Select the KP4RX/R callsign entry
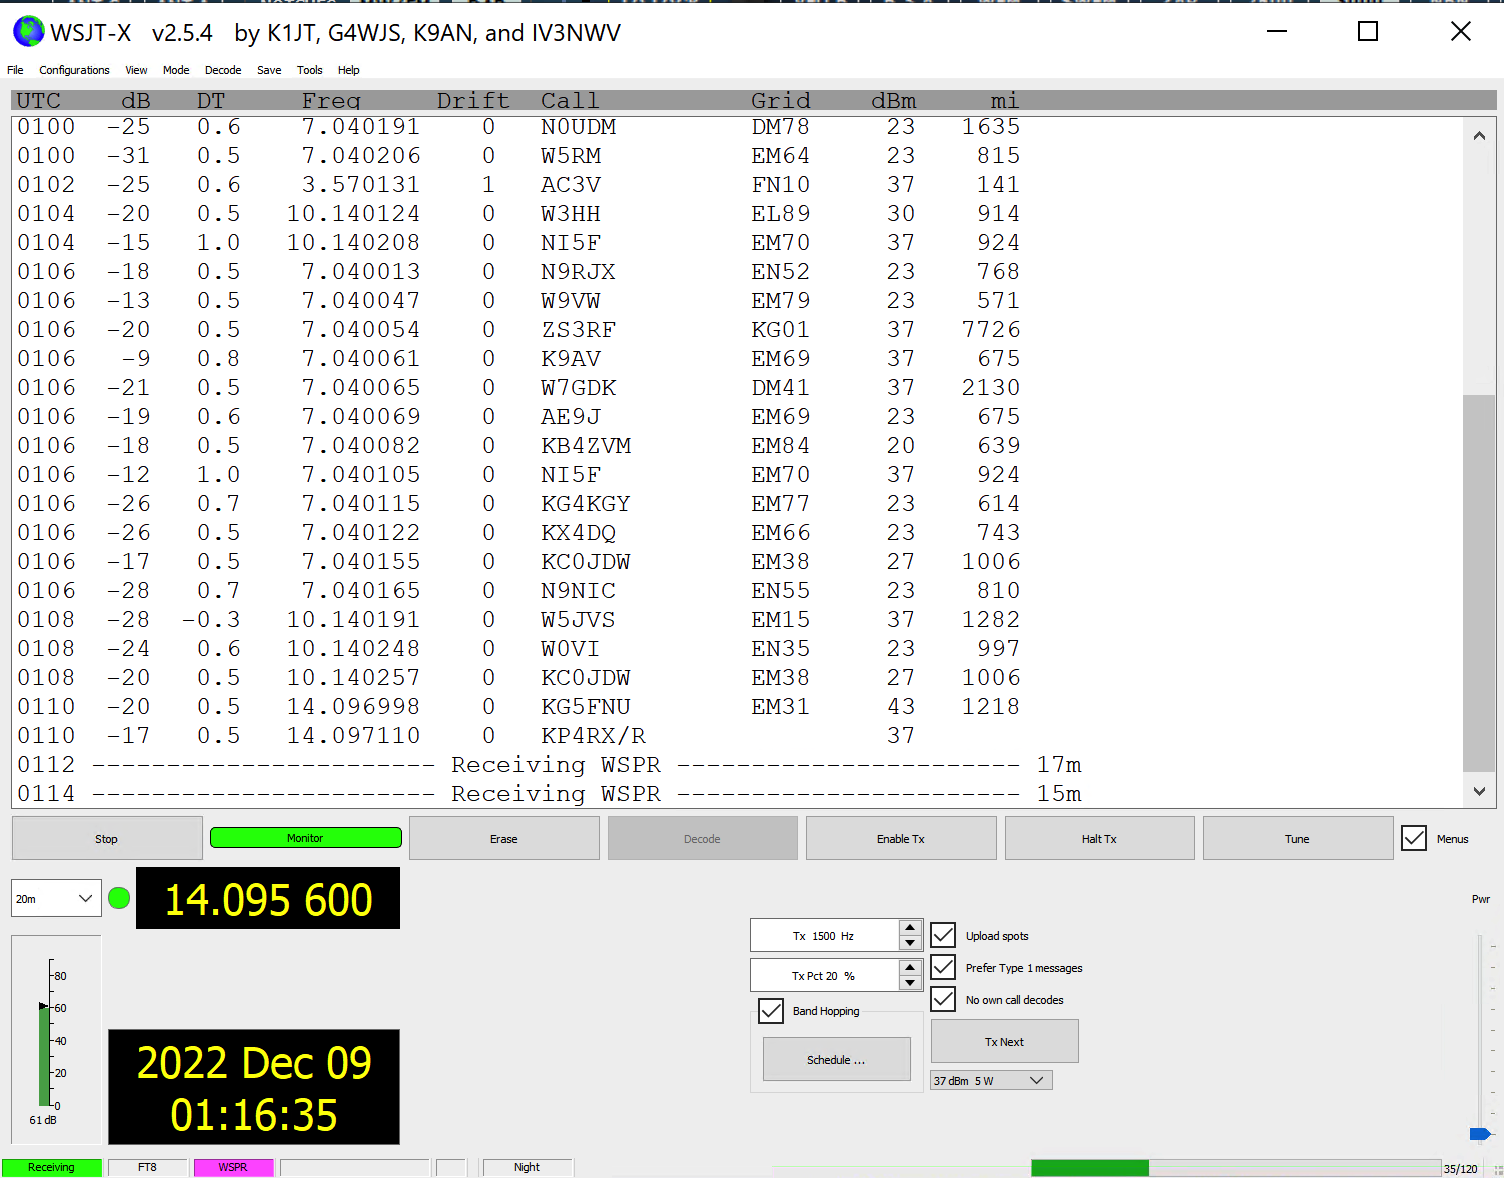1504x1178 pixels. coord(593,736)
